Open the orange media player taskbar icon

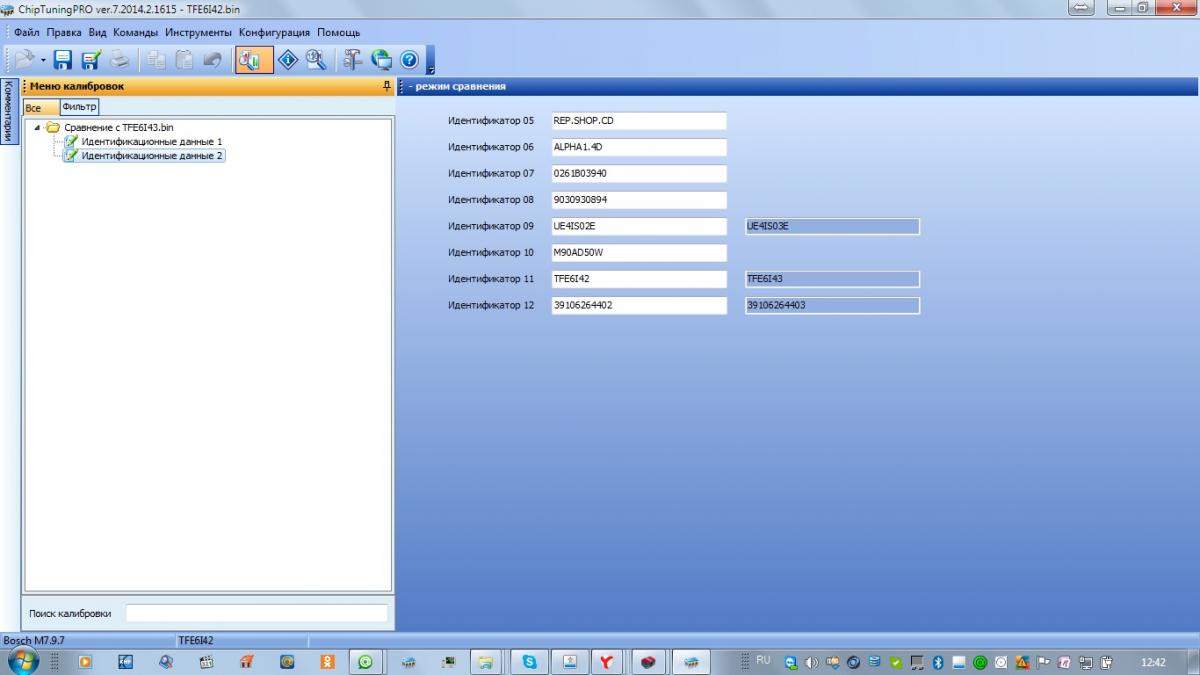point(85,662)
